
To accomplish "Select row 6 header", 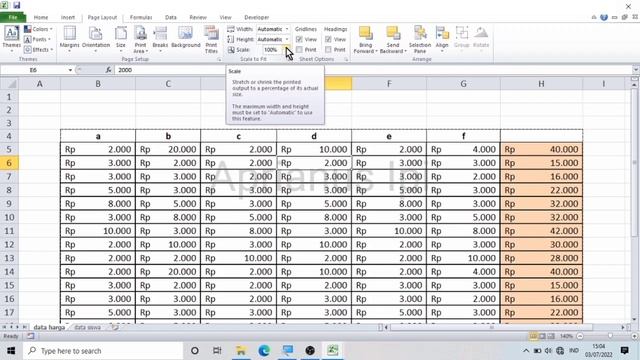I will click(x=9, y=163).
